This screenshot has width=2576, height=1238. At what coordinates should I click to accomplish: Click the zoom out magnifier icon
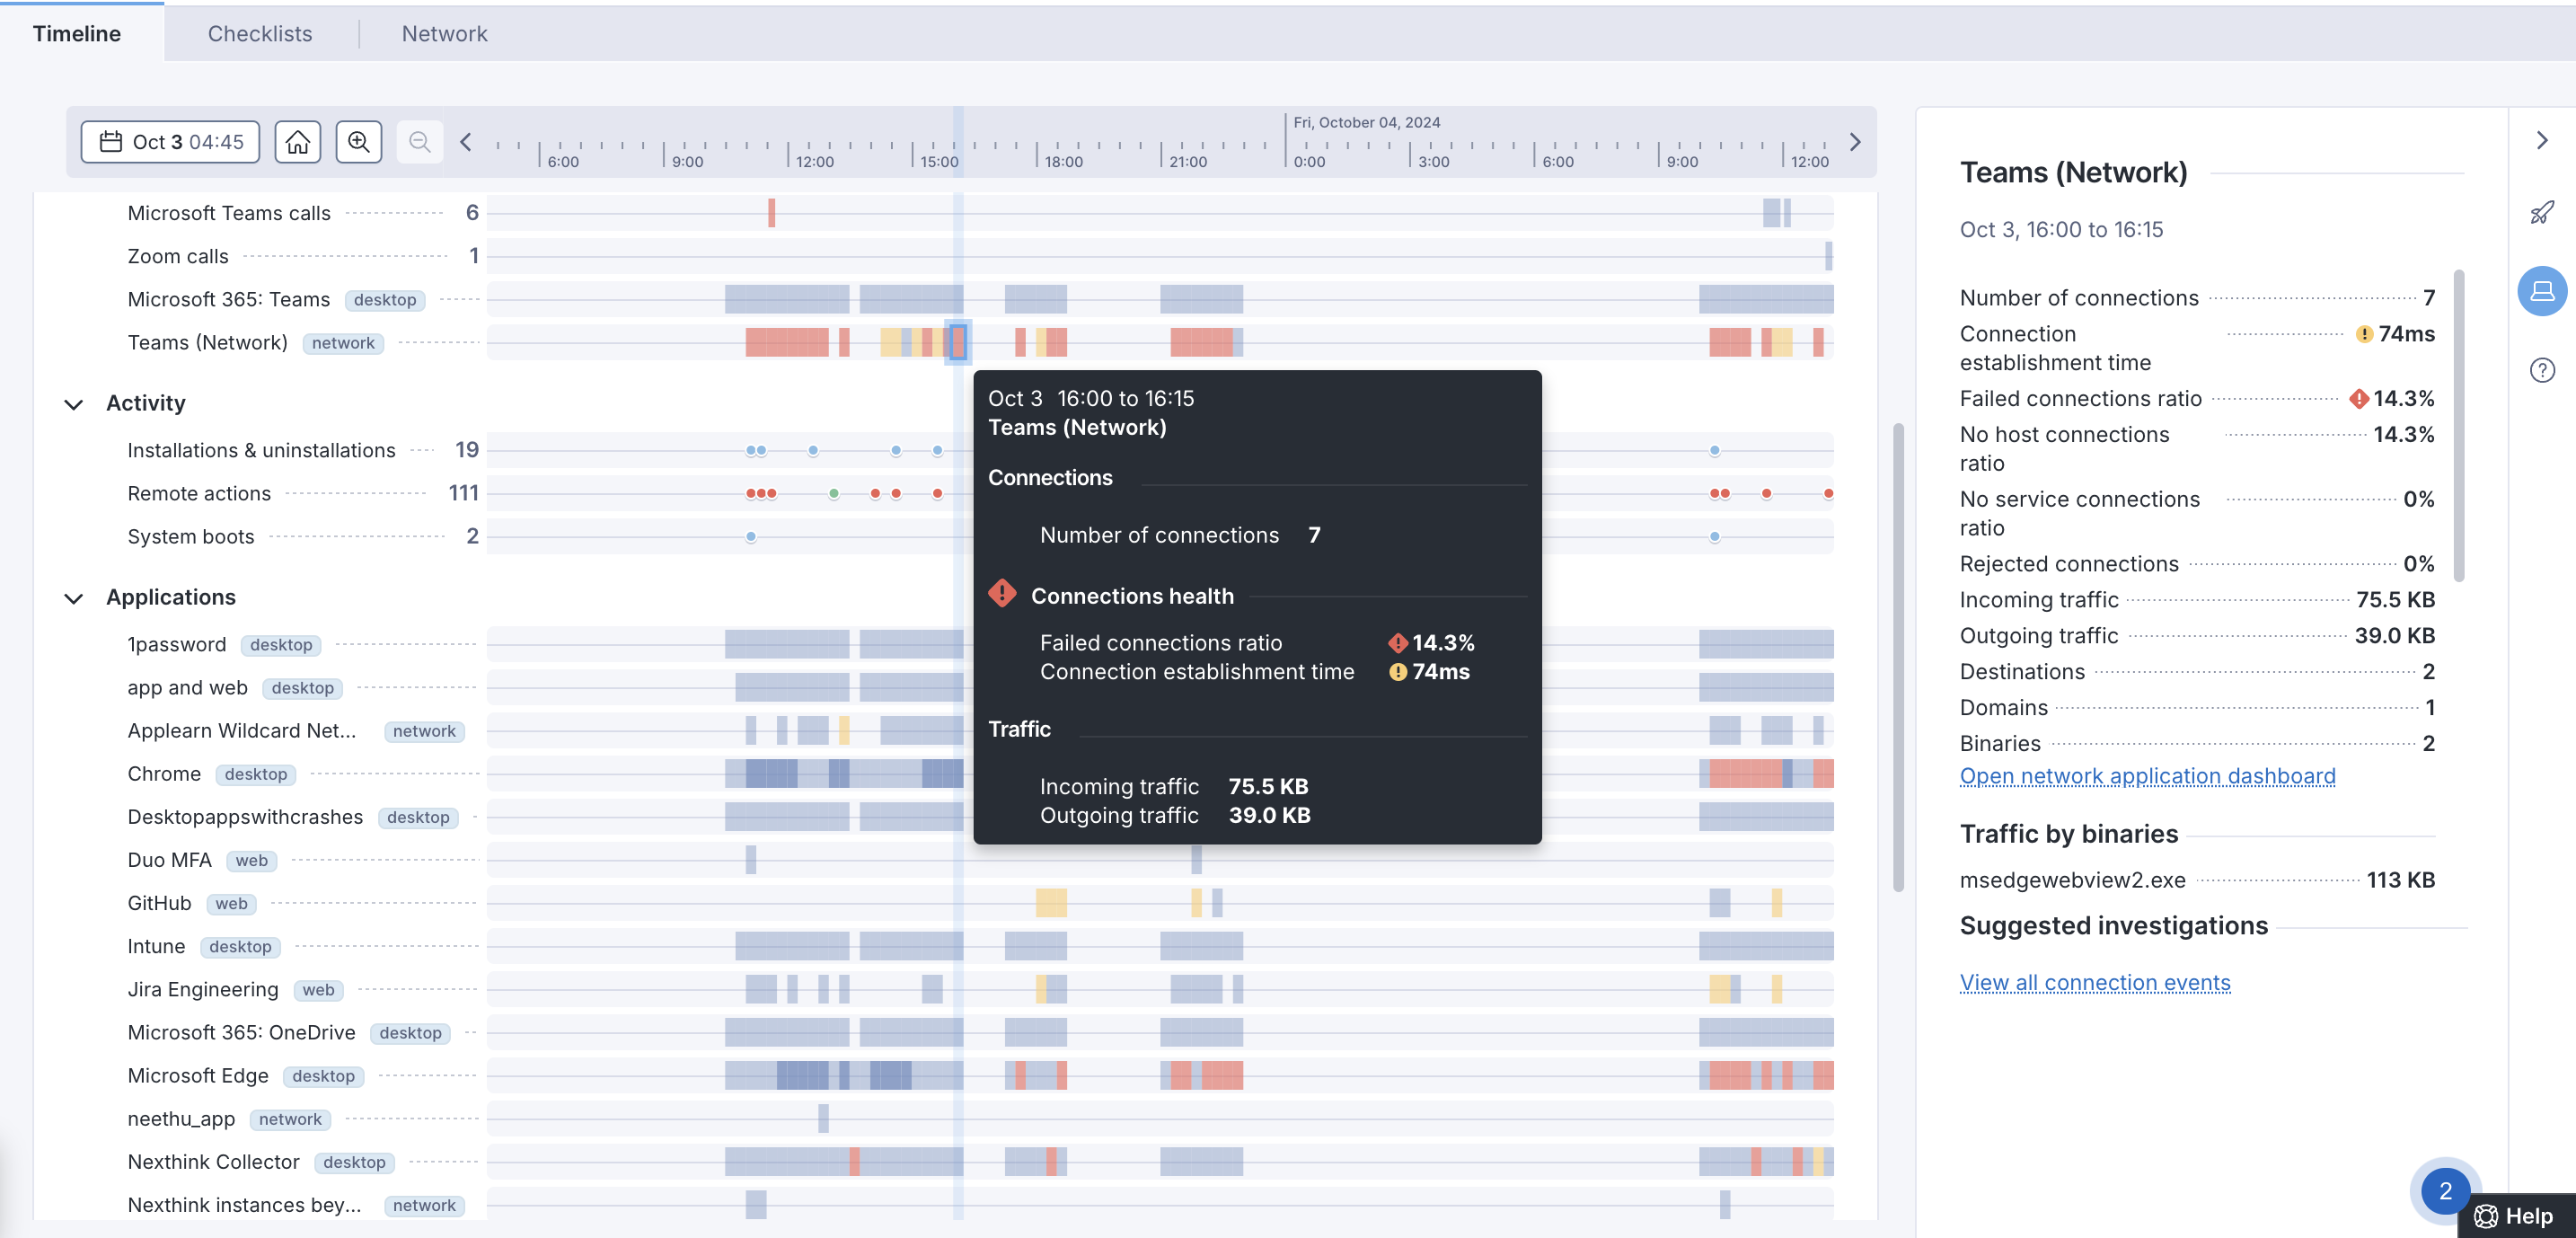pos(419,142)
